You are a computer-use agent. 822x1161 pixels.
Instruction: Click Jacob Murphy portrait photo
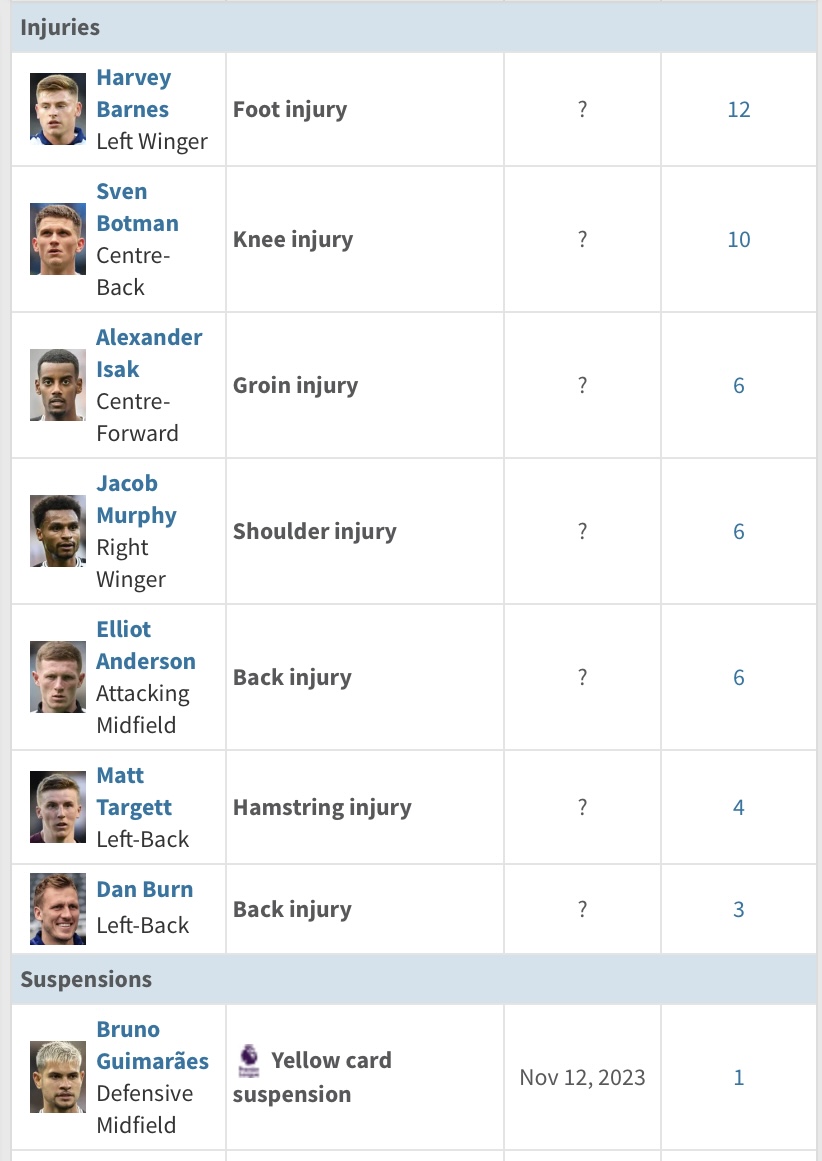58,531
